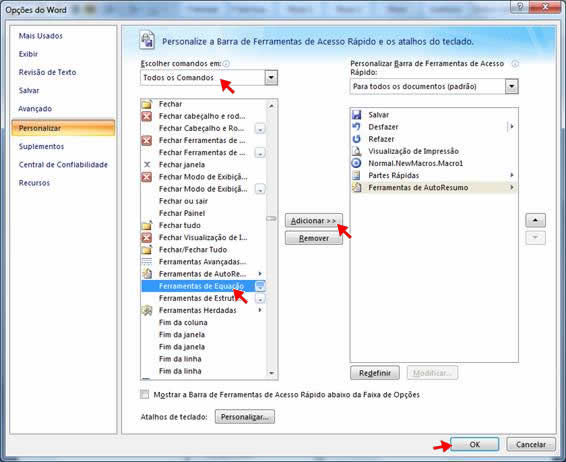Click the X icon beside Fechar janela

(147, 165)
